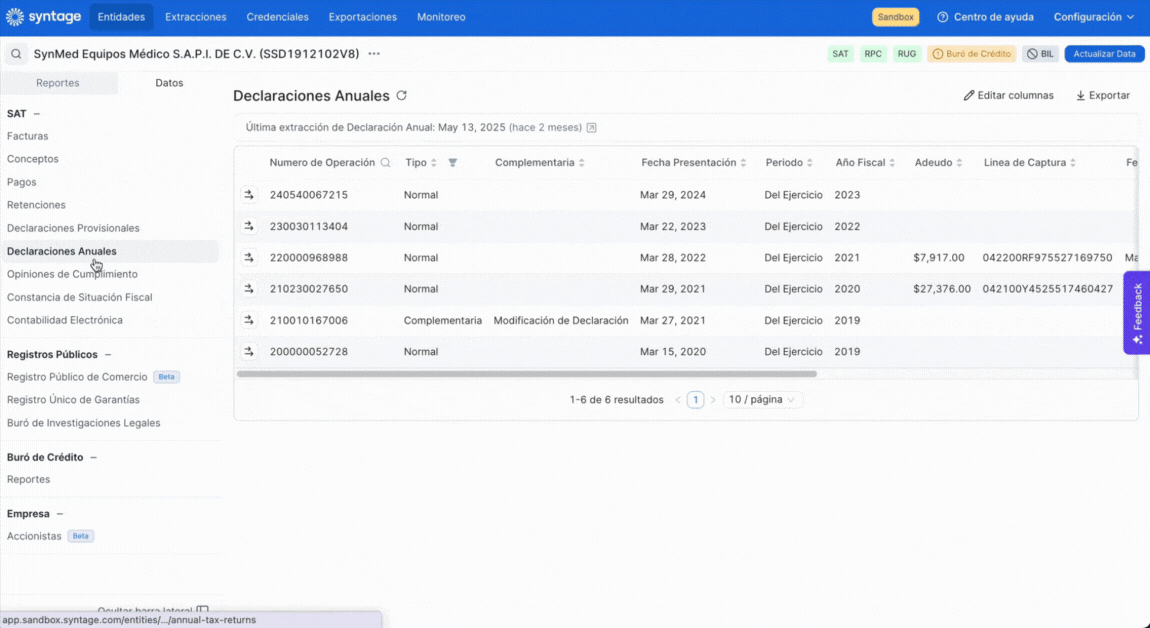Open row detail icon for operation 210010167006
The height and width of the screenshot is (628, 1150).
click(x=249, y=320)
